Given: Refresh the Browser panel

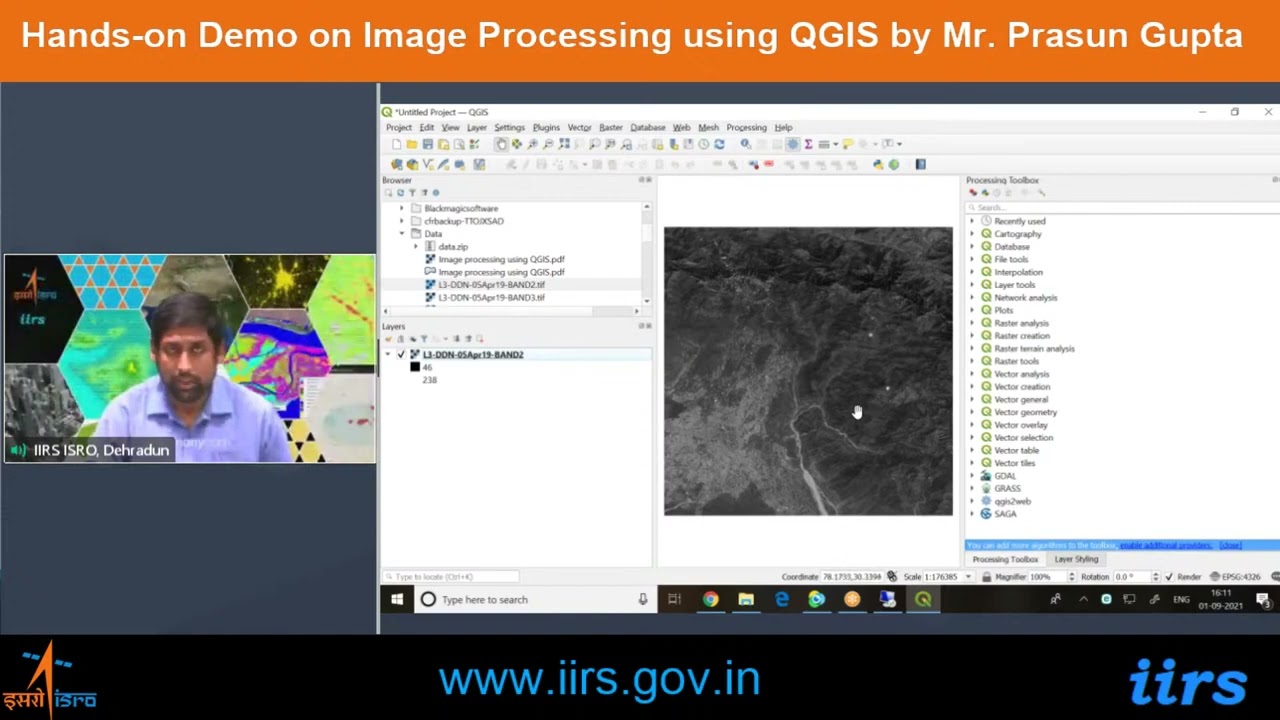Looking at the screenshot, I should 399,193.
